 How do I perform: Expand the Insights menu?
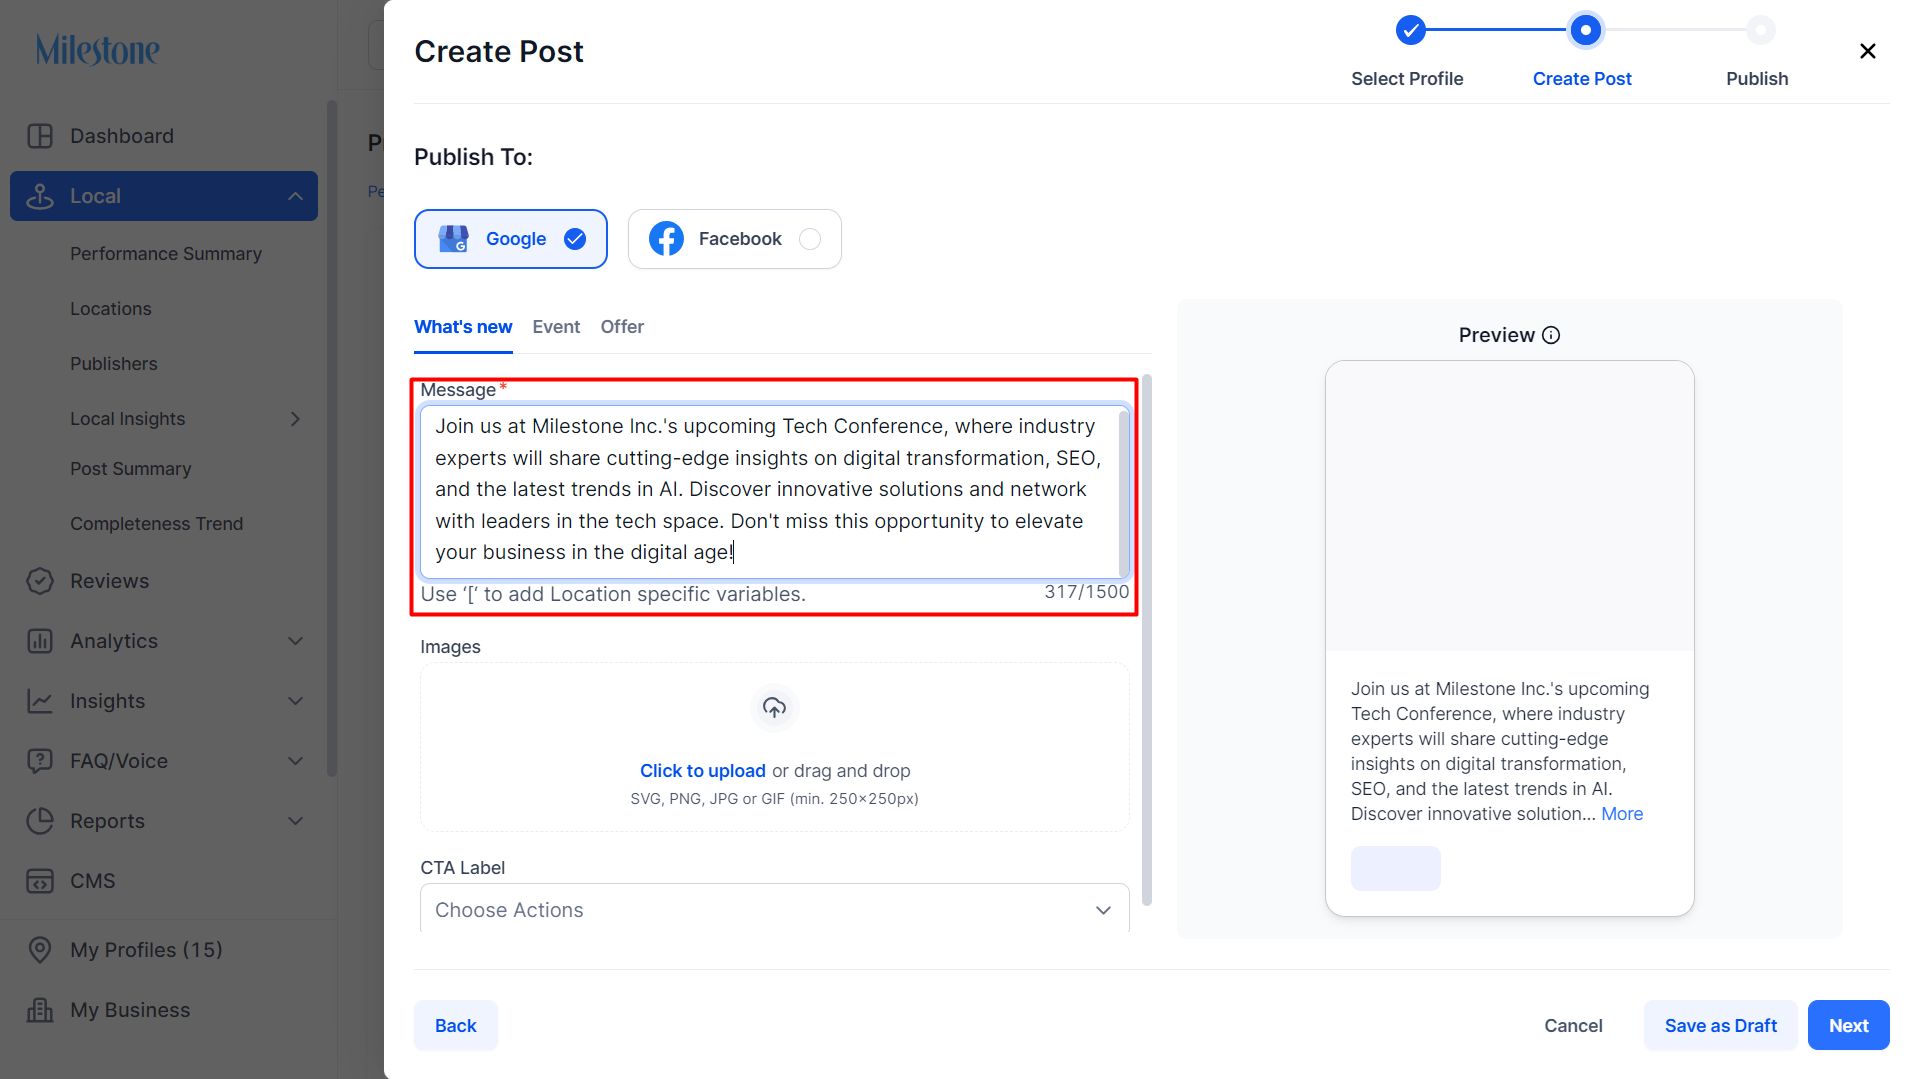pos(295,701)
